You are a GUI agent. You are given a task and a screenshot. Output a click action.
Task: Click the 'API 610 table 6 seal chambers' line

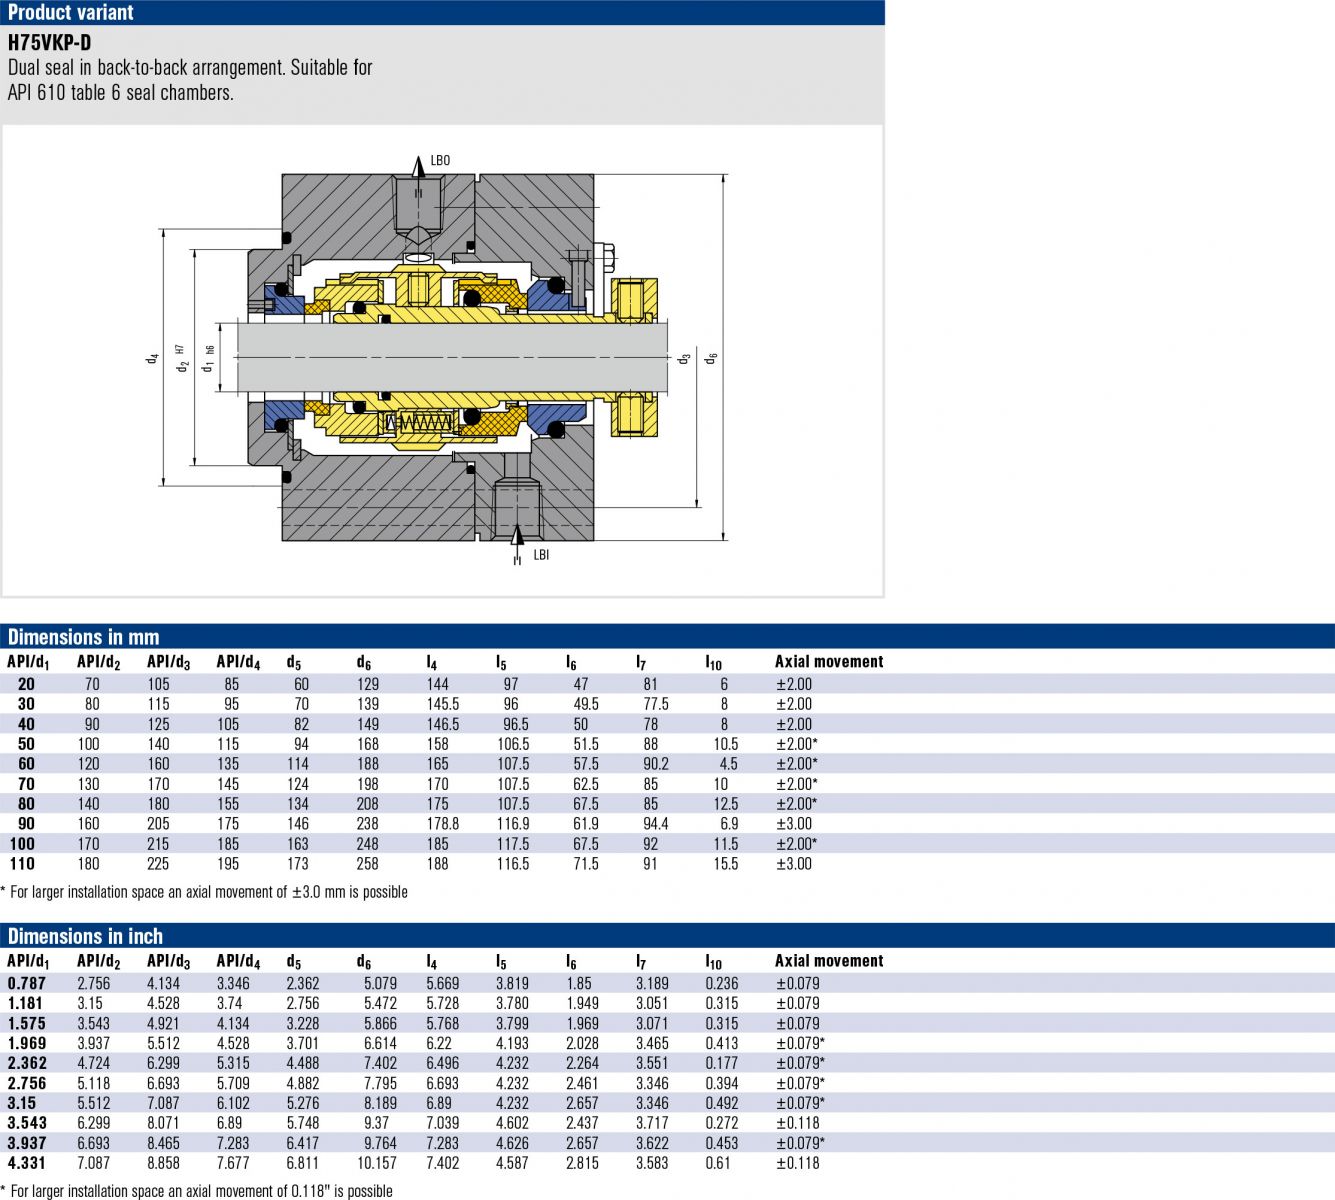point(120,92)
